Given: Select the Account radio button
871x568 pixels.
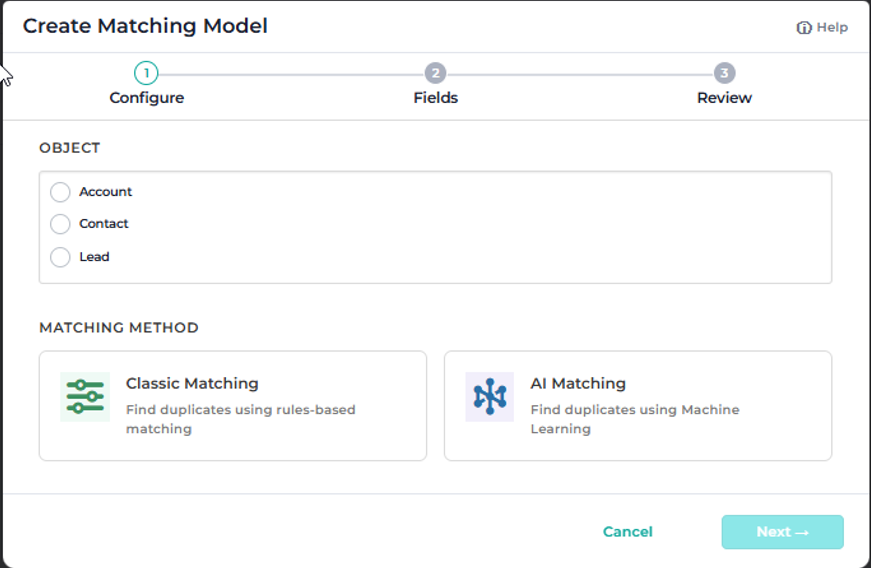Looking at the screenshot, I should 60,192.
